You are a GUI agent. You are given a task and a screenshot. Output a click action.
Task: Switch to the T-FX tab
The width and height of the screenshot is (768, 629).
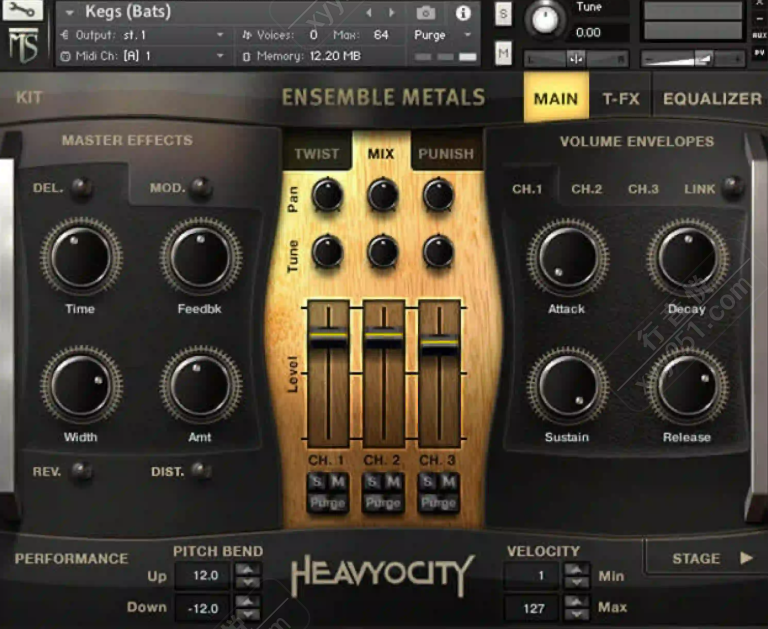tap(621, 98)
